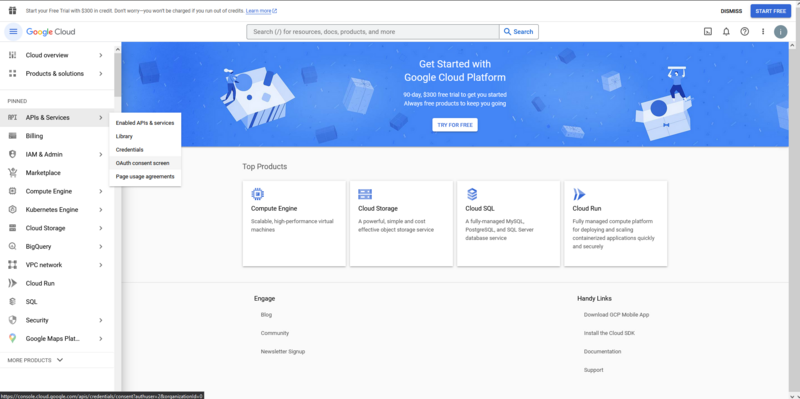Screen dimensions: 800x399
Task: Click the Cloud Storage sidebar icon
Action: [13, 228]
